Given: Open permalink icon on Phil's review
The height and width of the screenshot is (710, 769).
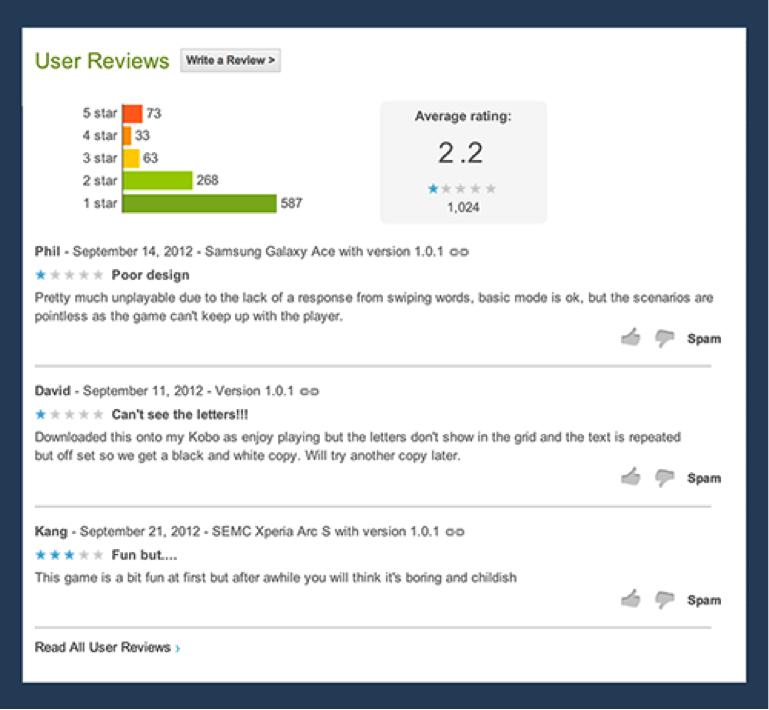Looking at the screenshot, I should (459, 253).
